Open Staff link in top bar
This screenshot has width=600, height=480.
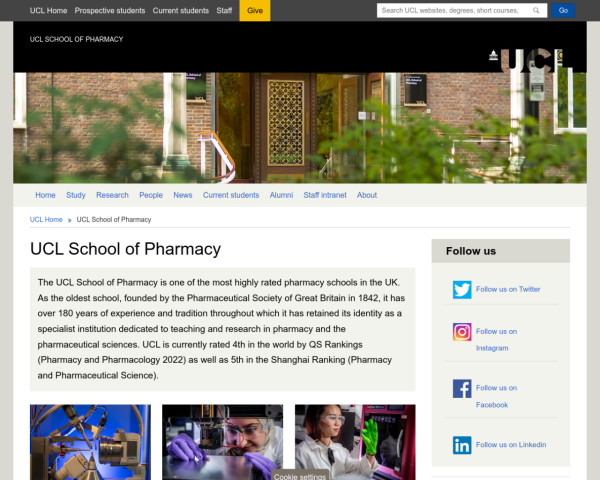224,10
